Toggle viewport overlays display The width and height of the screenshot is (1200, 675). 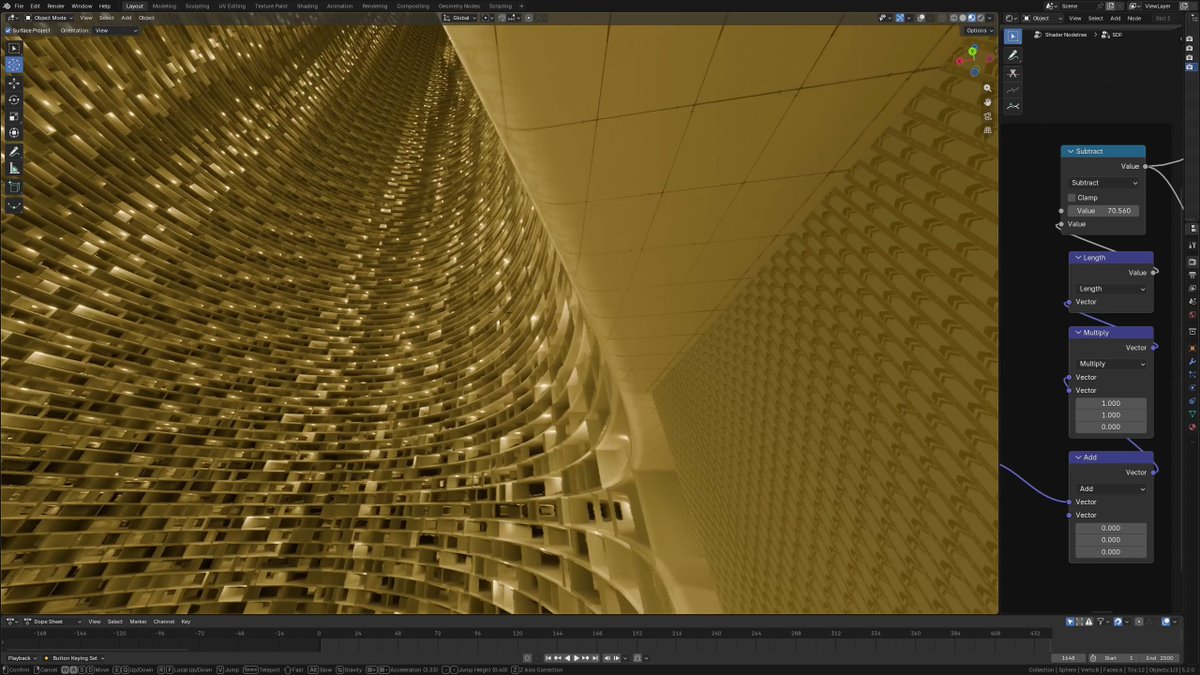(x=920, y=18)
